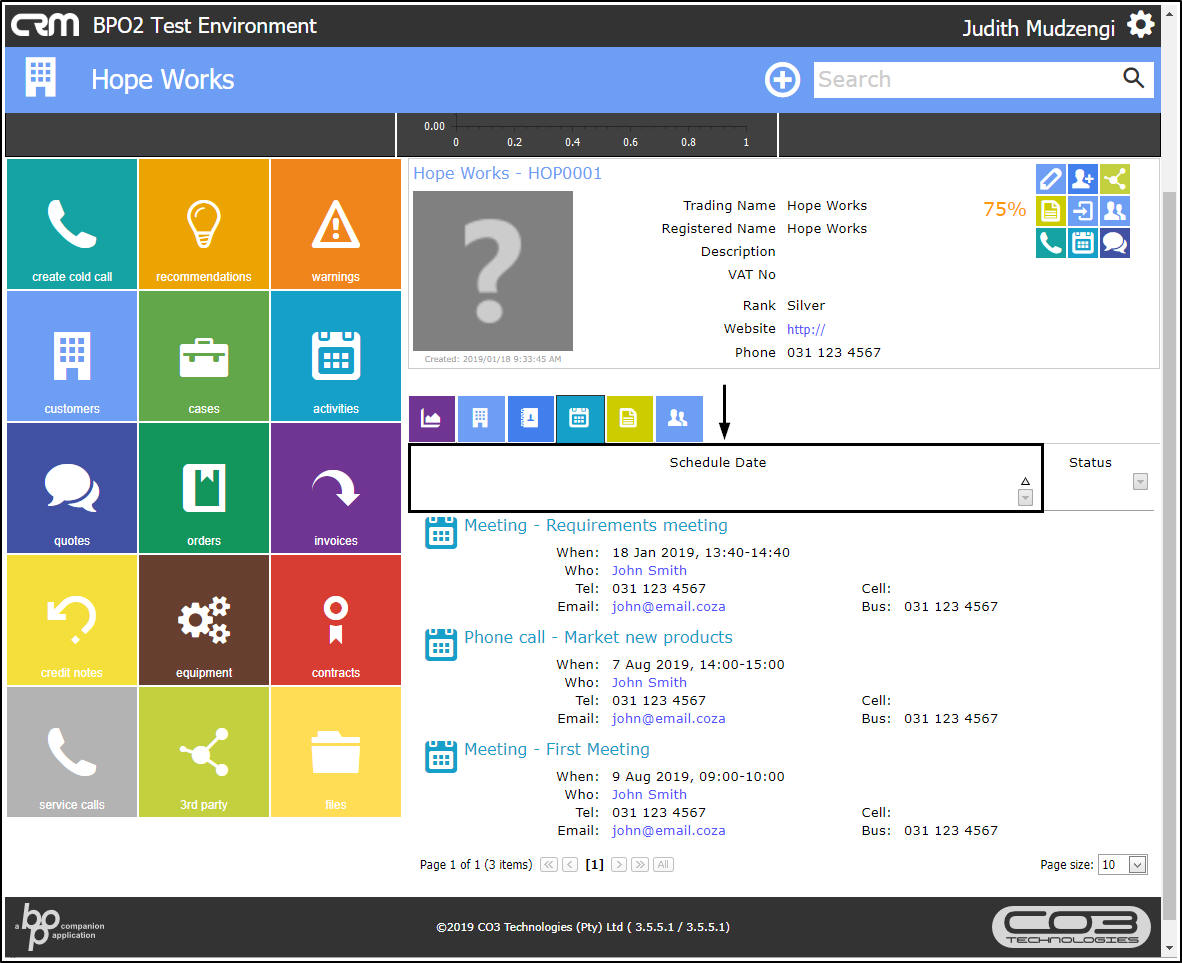The height and width of the screenshot is (963, 1182).
Task: Open the cases tile
Action: pyautogui.click(x=204, y=356)
